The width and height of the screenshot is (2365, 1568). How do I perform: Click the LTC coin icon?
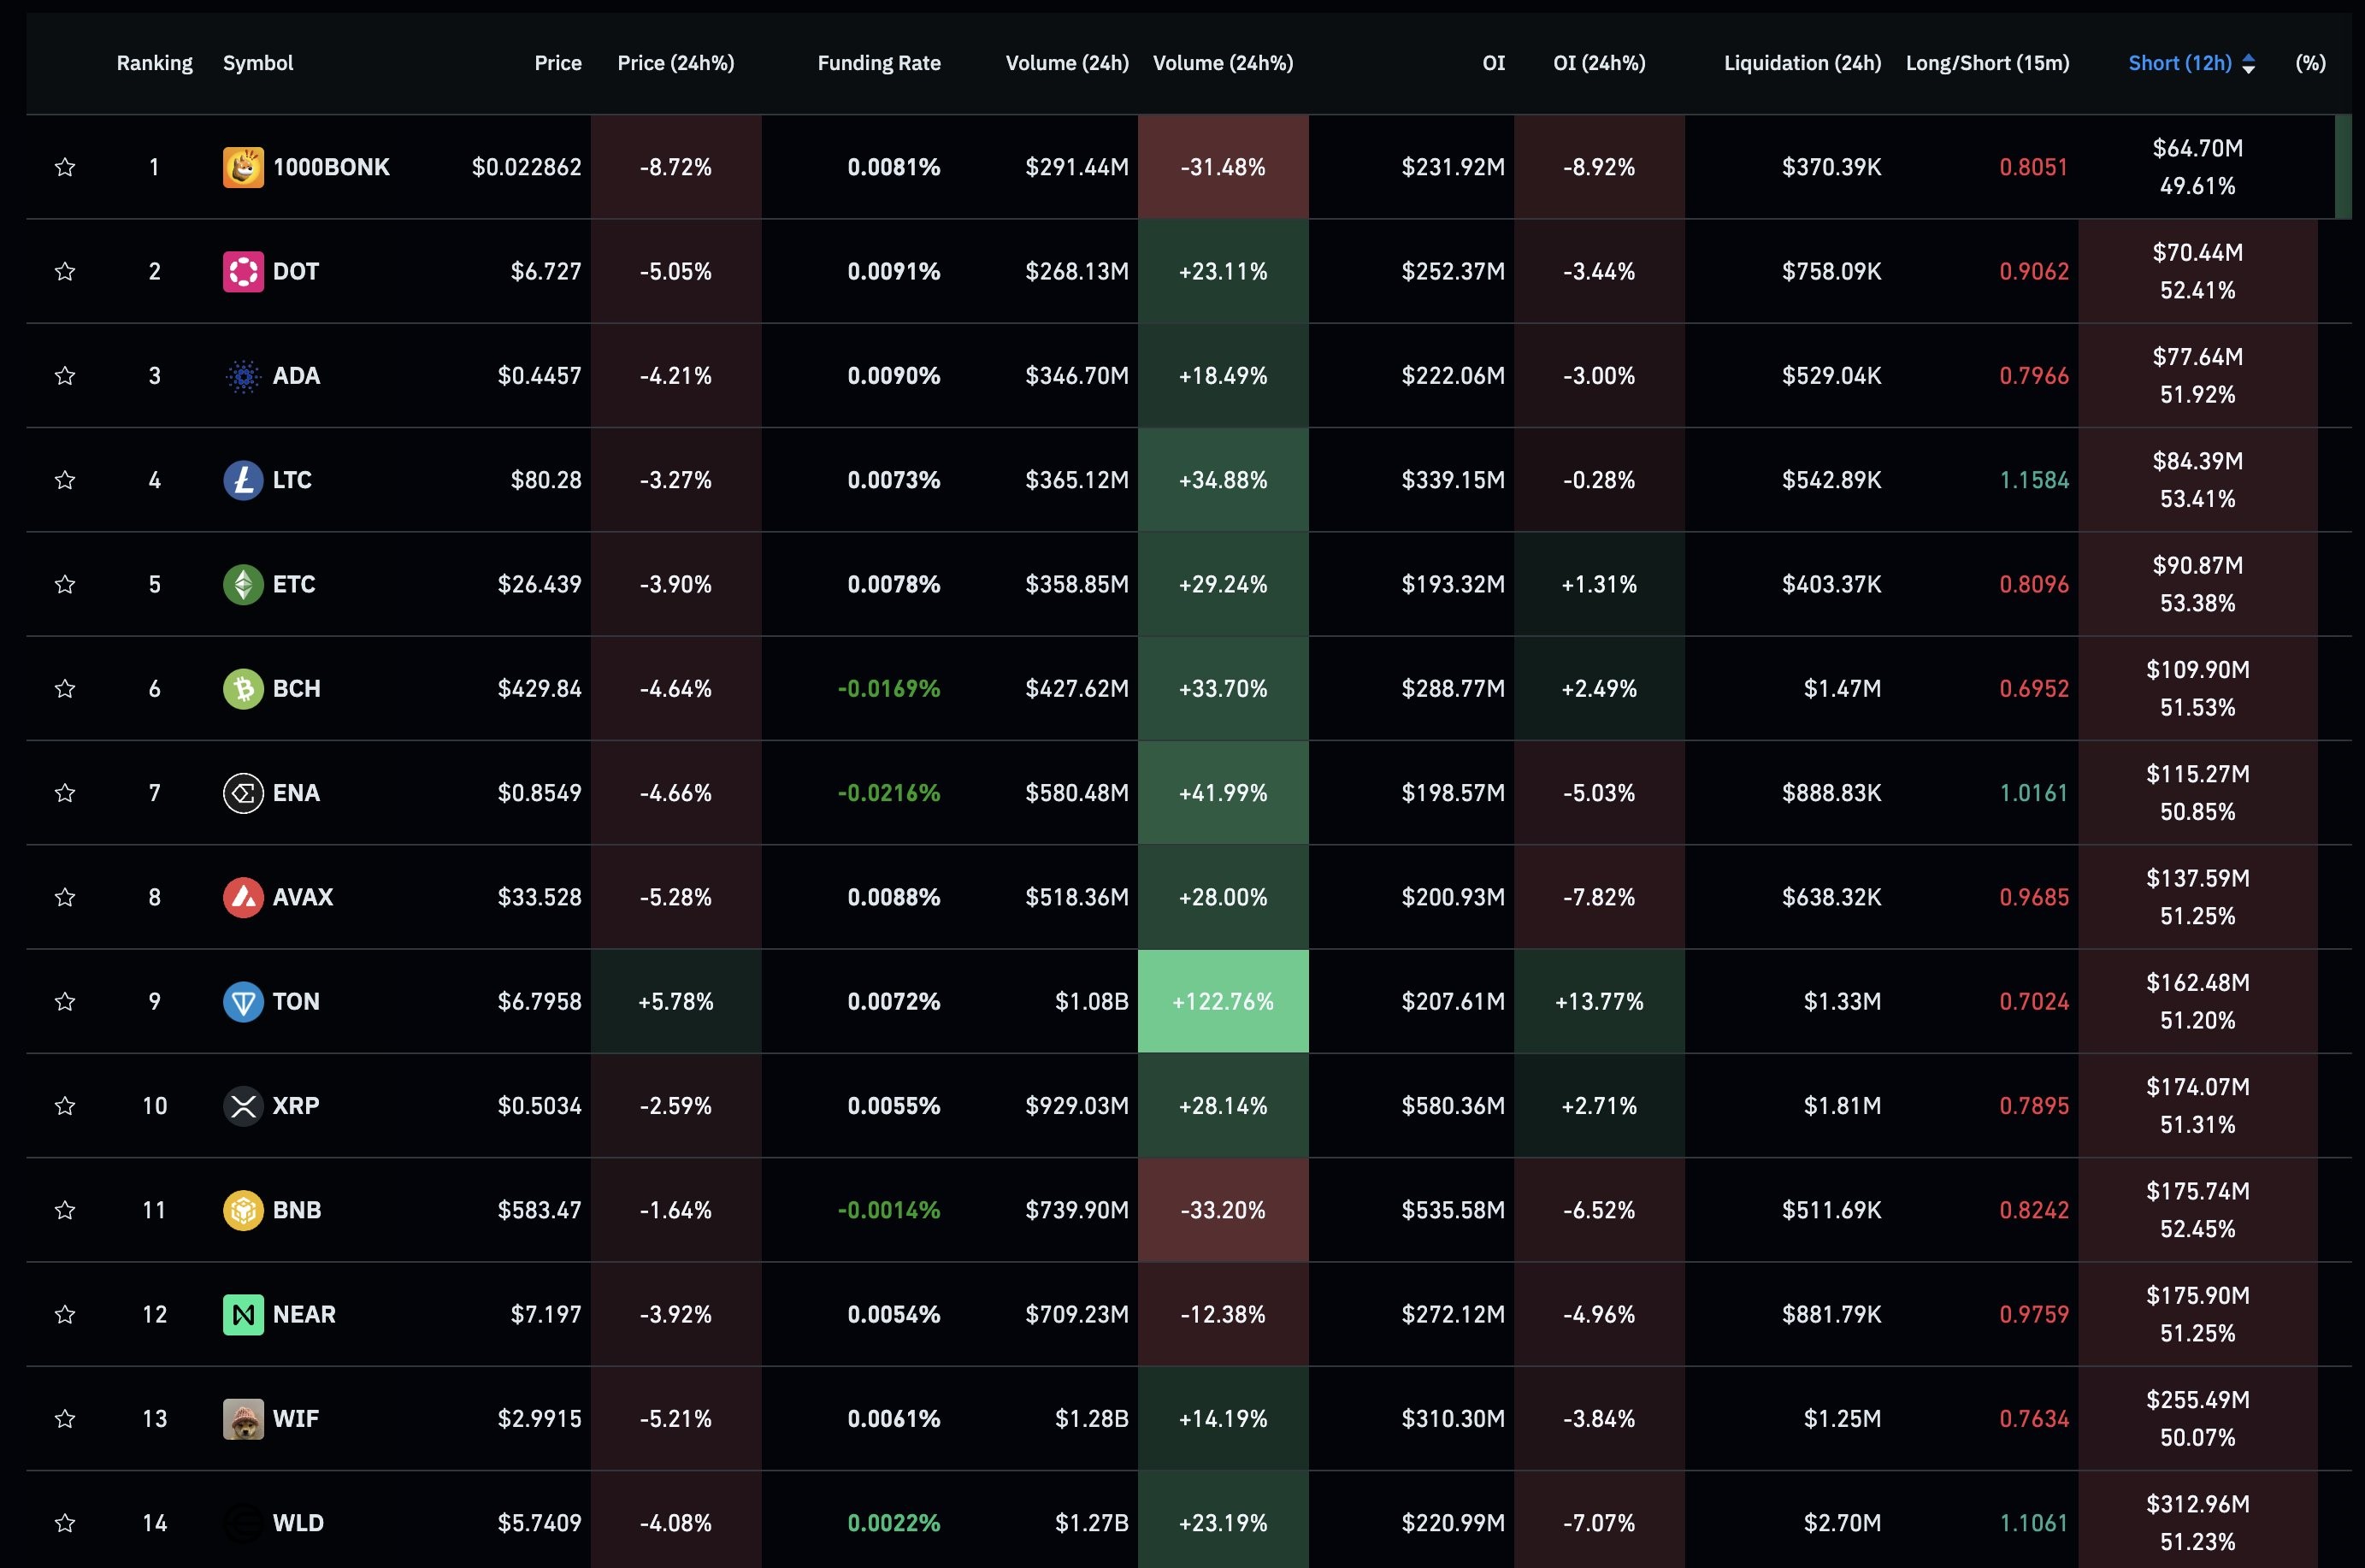point(243,480)
